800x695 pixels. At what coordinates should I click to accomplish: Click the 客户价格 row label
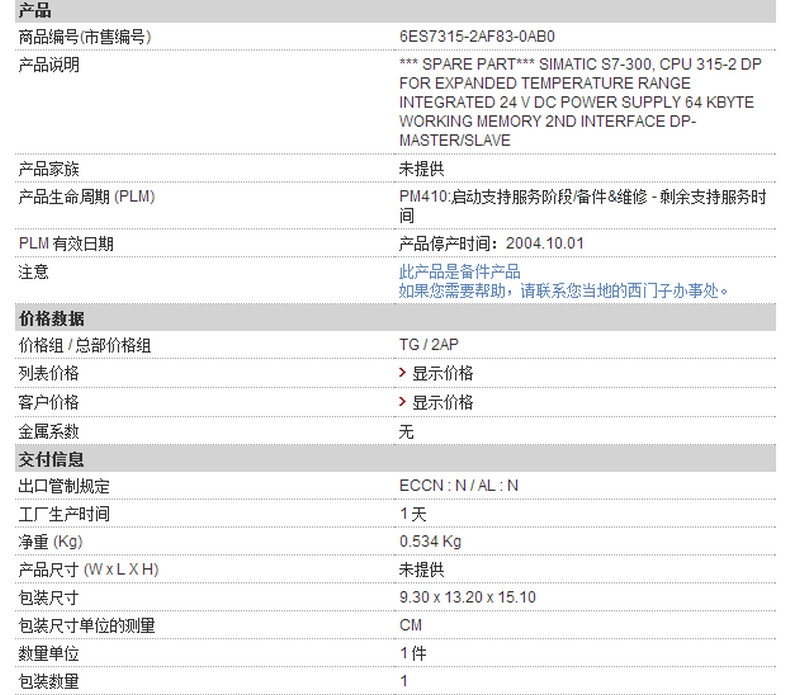click(x=49, y=402)
